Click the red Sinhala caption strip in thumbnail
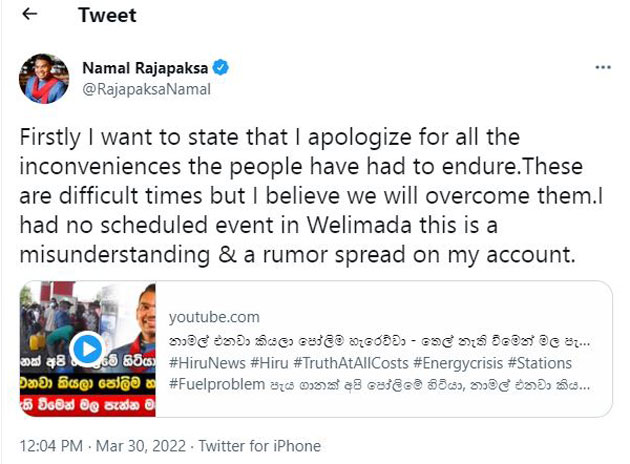 coord(88,405)
